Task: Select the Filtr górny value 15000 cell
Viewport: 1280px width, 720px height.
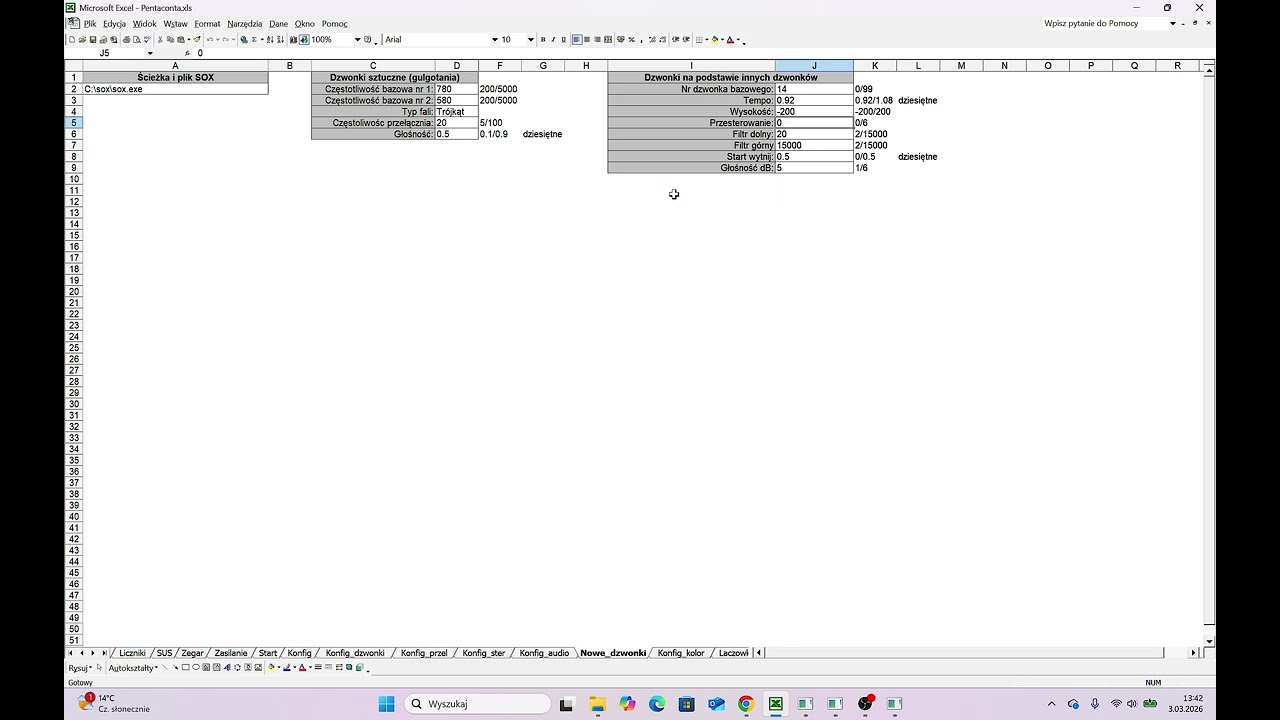Action: click(x=814, y=145)
